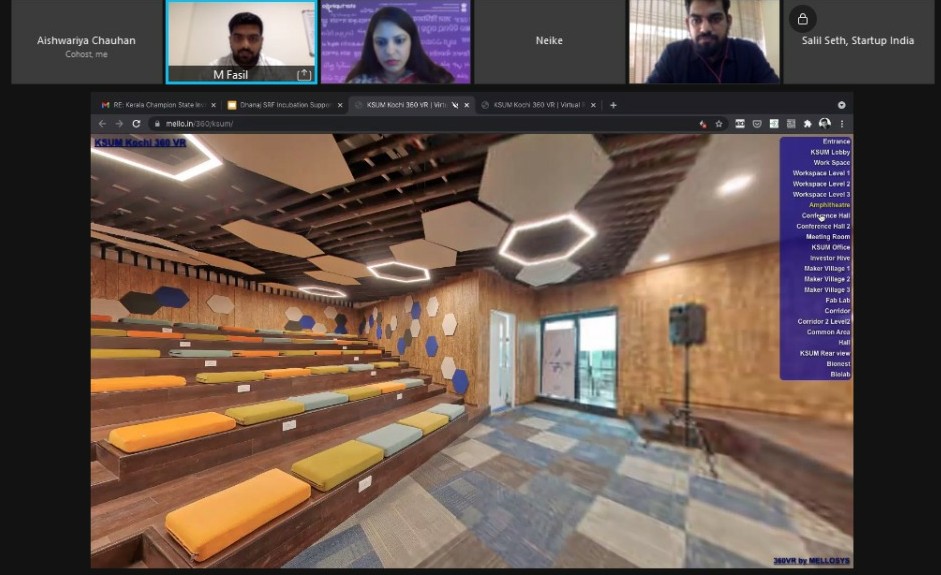
Task: Click the first extension icon after the star
Action: click(740, 124)
